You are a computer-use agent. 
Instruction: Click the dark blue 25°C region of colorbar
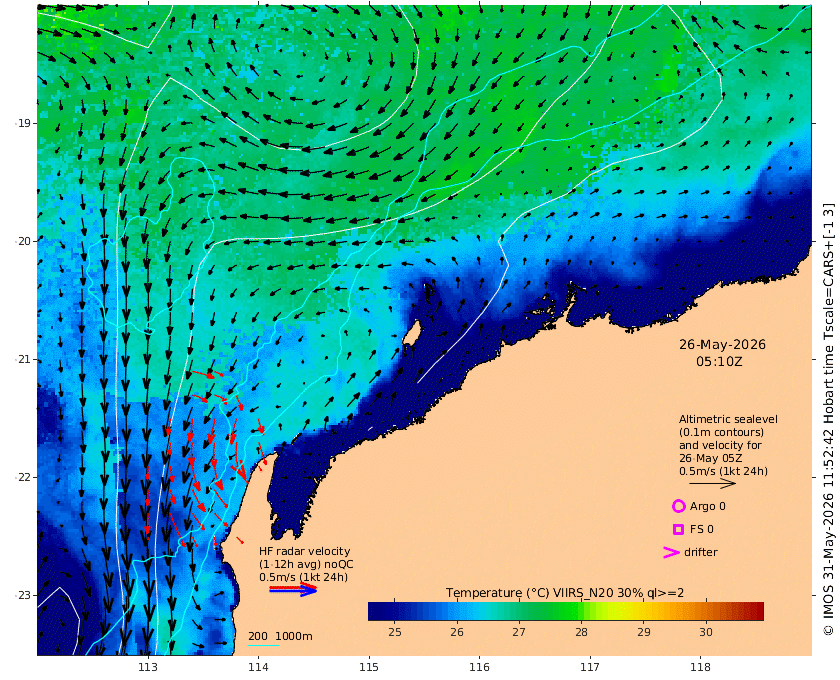click(x=395, y=611)
